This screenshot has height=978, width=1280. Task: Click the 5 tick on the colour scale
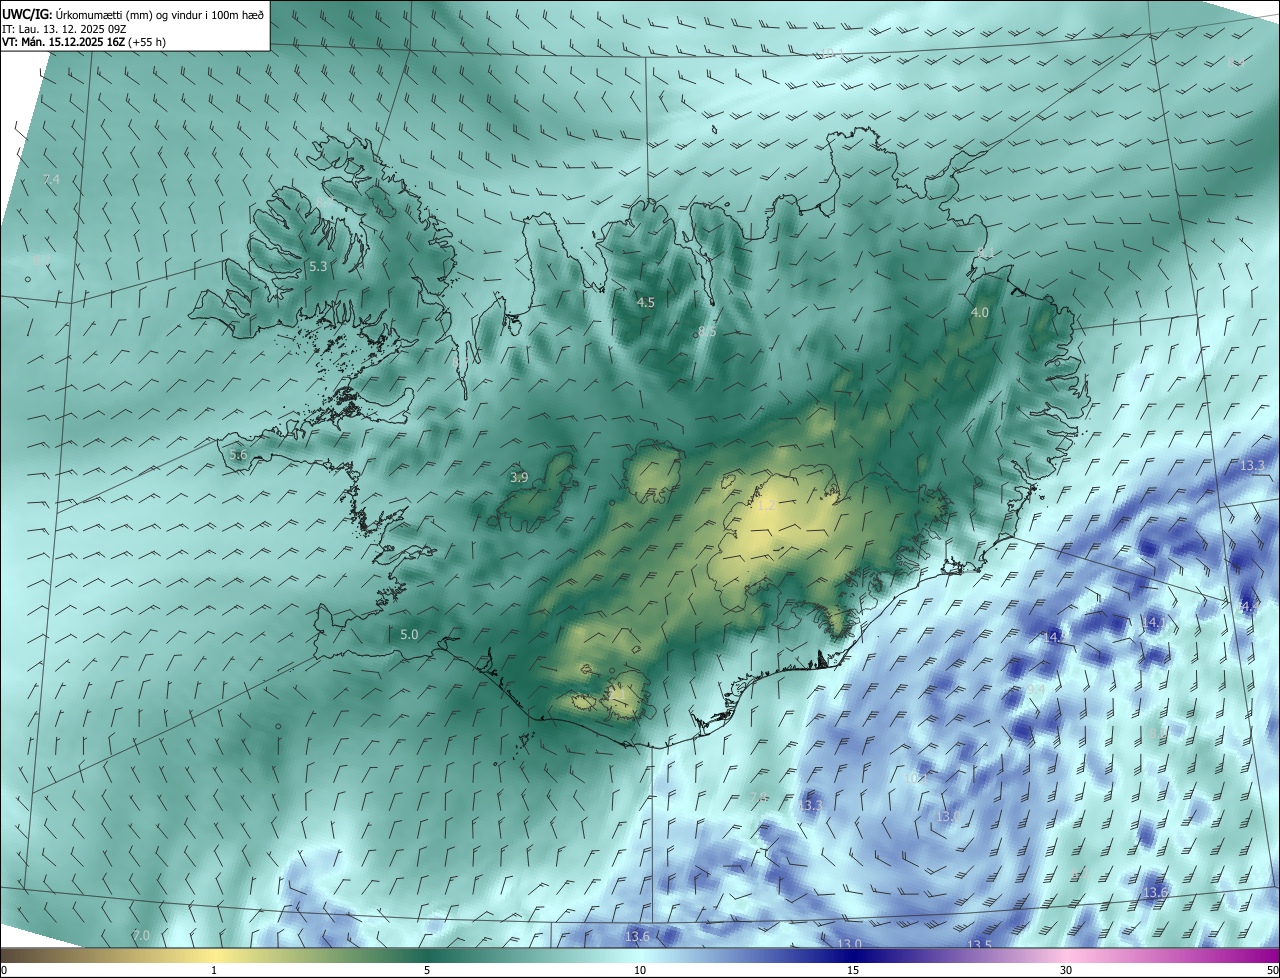tap(427, 970)
